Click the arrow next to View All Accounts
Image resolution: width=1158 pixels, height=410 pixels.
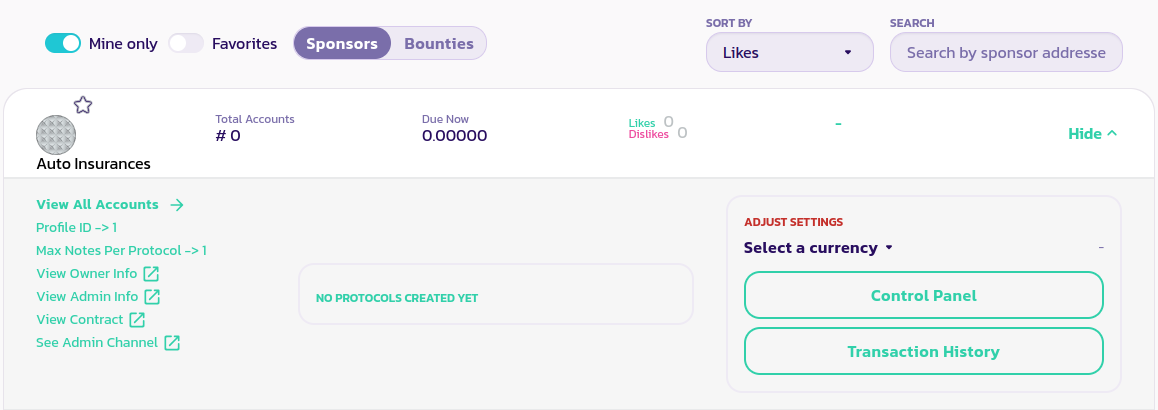(177, 205)
